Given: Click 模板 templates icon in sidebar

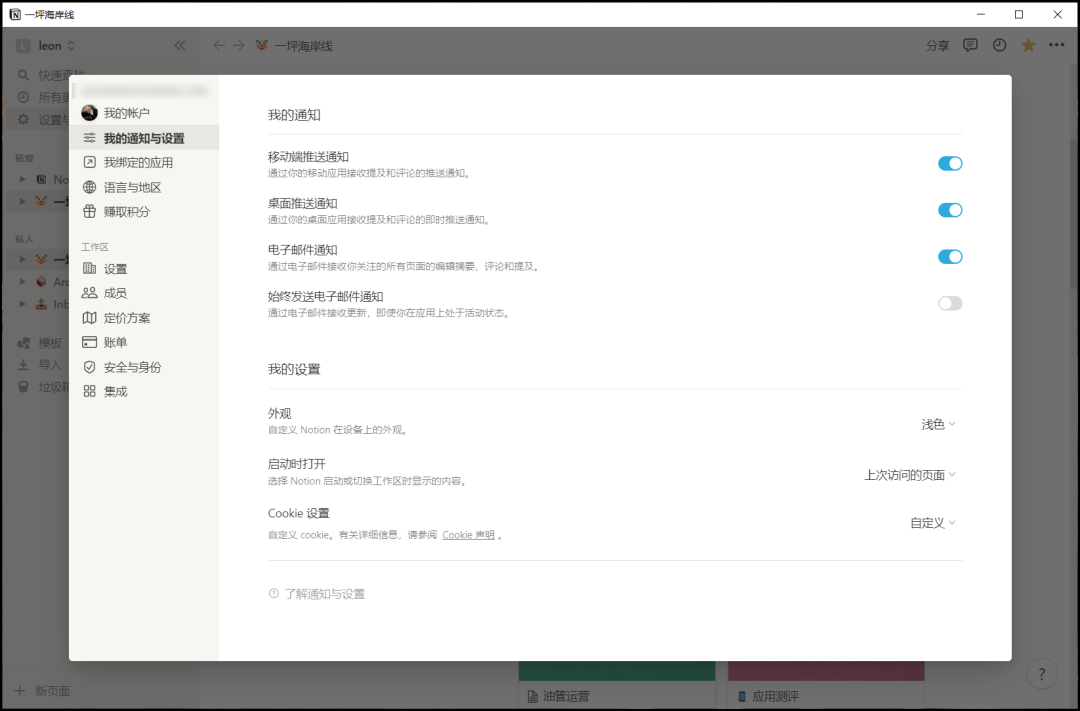Looking at the screenshot, I should 23,343.
